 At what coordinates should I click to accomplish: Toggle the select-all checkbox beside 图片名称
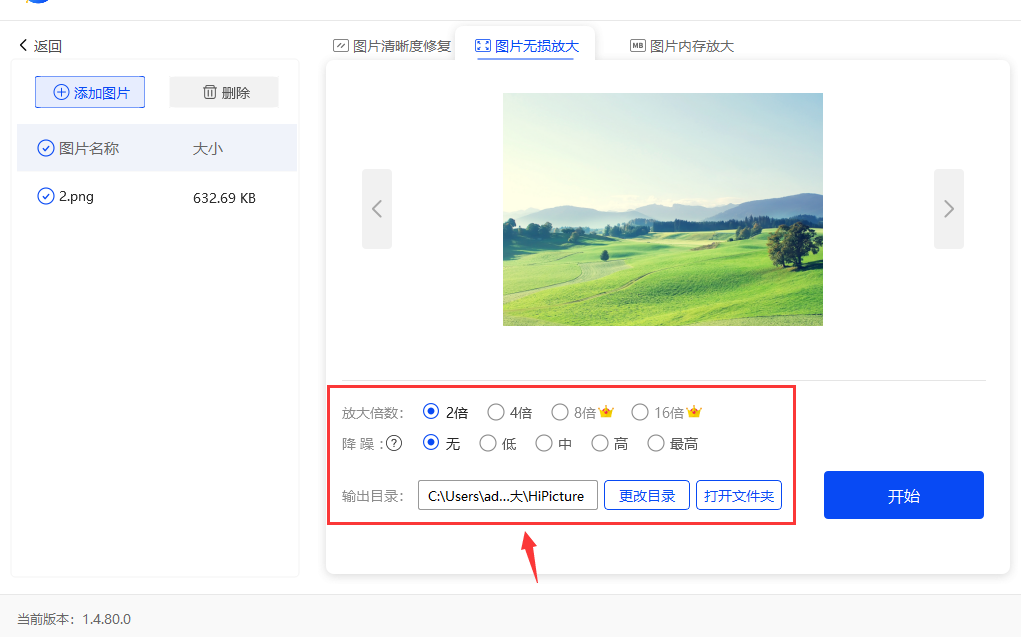click(45, 147)
